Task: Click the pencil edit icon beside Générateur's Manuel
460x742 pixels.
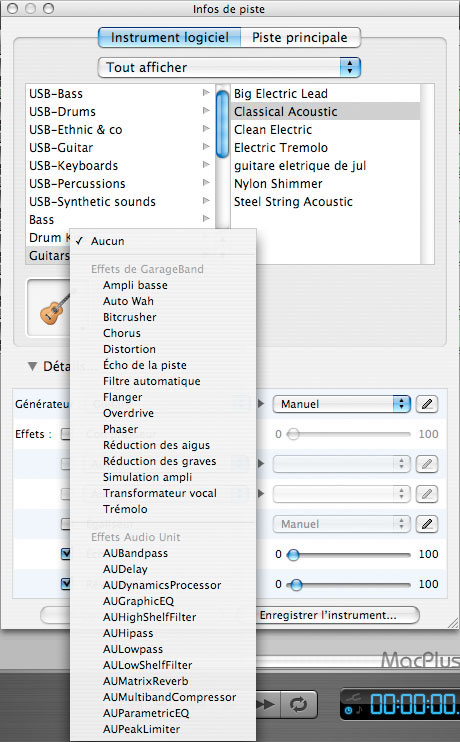Action: (426, 404)
